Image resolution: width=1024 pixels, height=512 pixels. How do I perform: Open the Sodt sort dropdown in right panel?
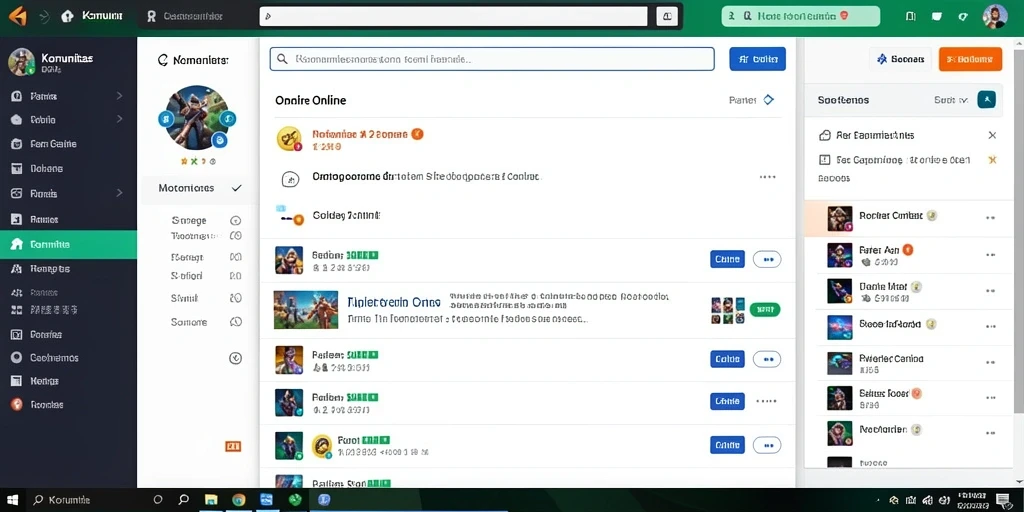pyautogui.click(x=951, y=100)
